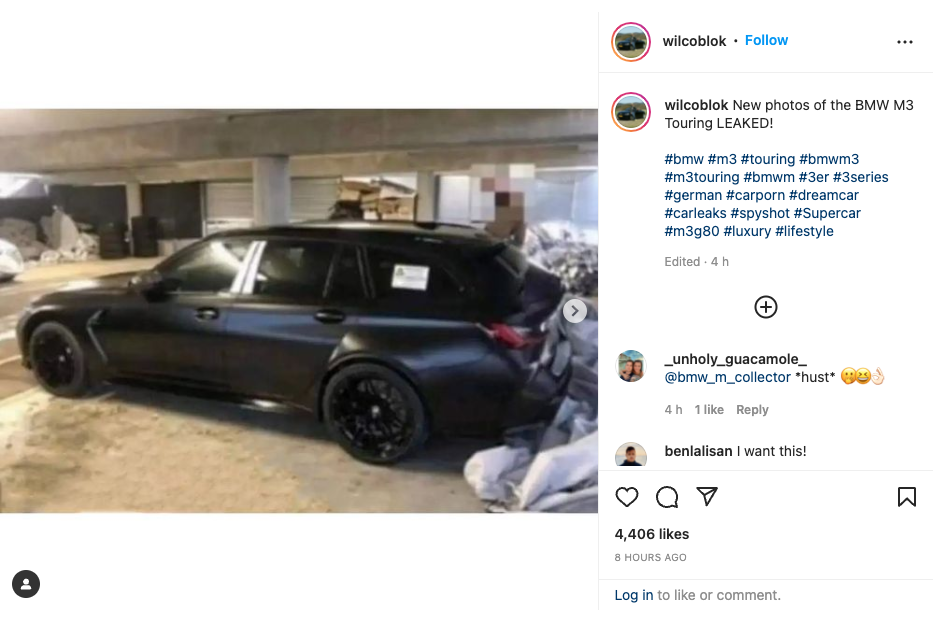
Task: Click Log in to comment
Action: point(634,595)
